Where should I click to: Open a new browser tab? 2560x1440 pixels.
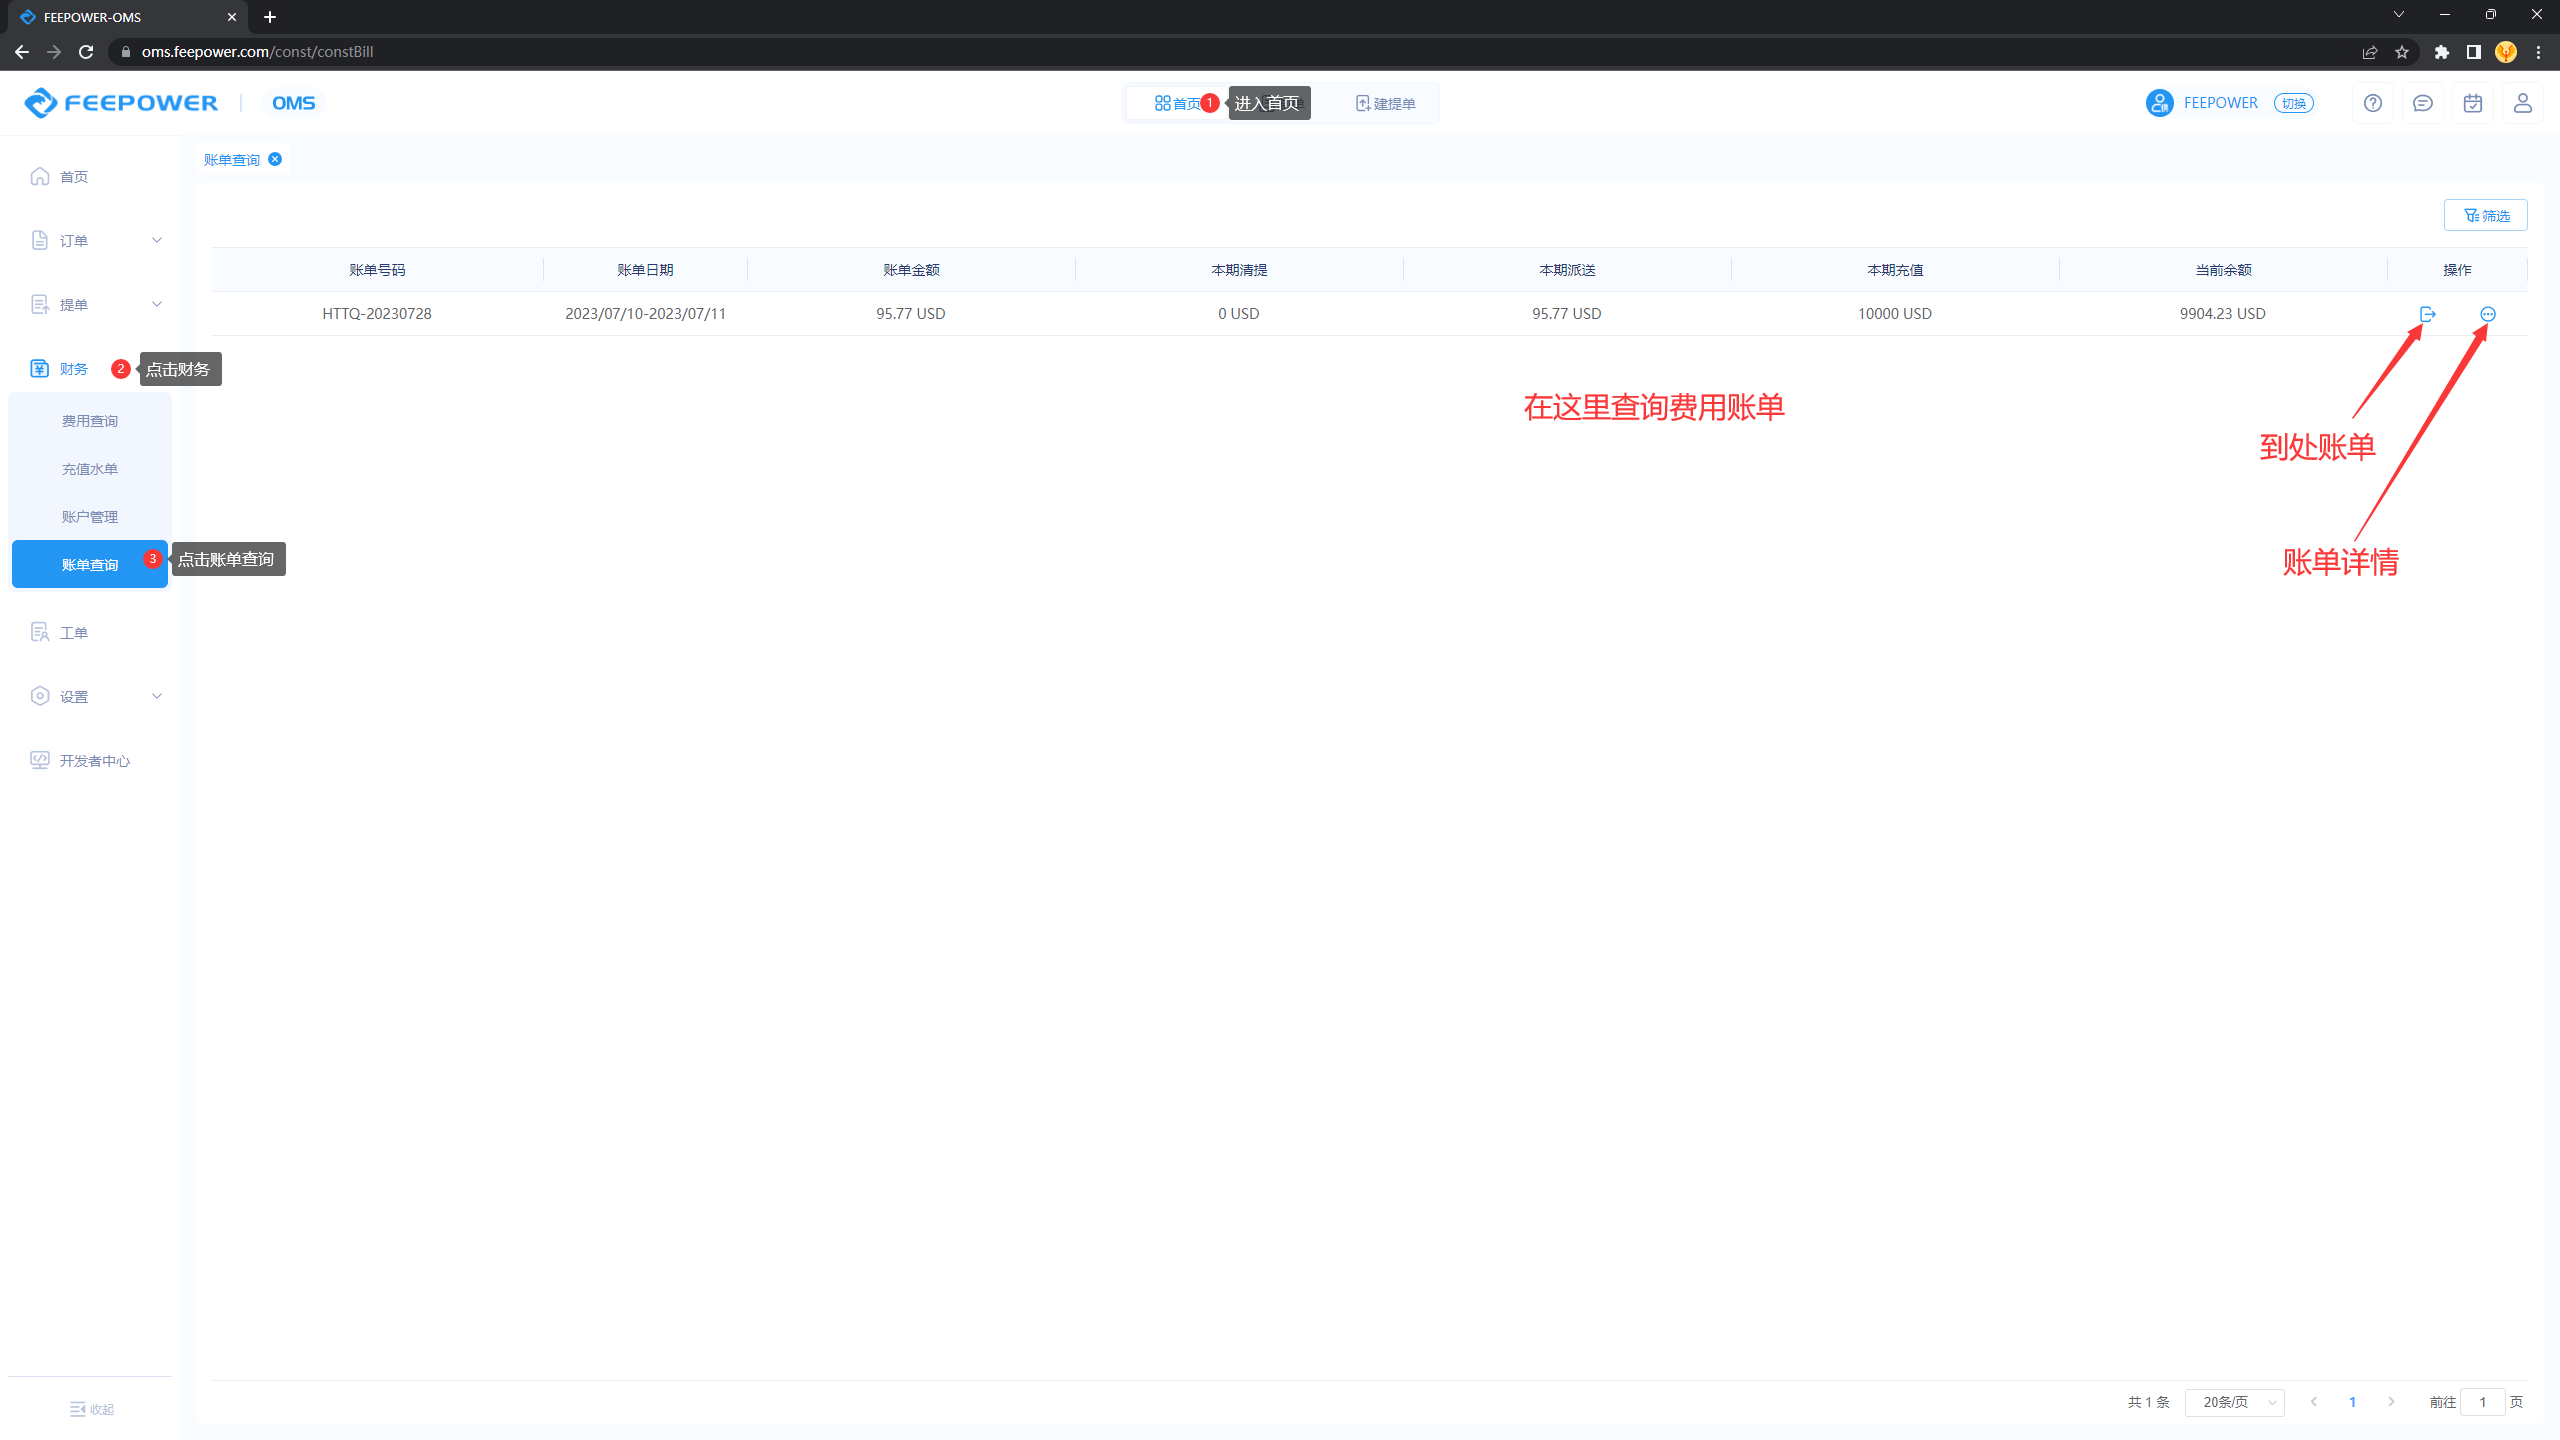click(x=270, y=17)
